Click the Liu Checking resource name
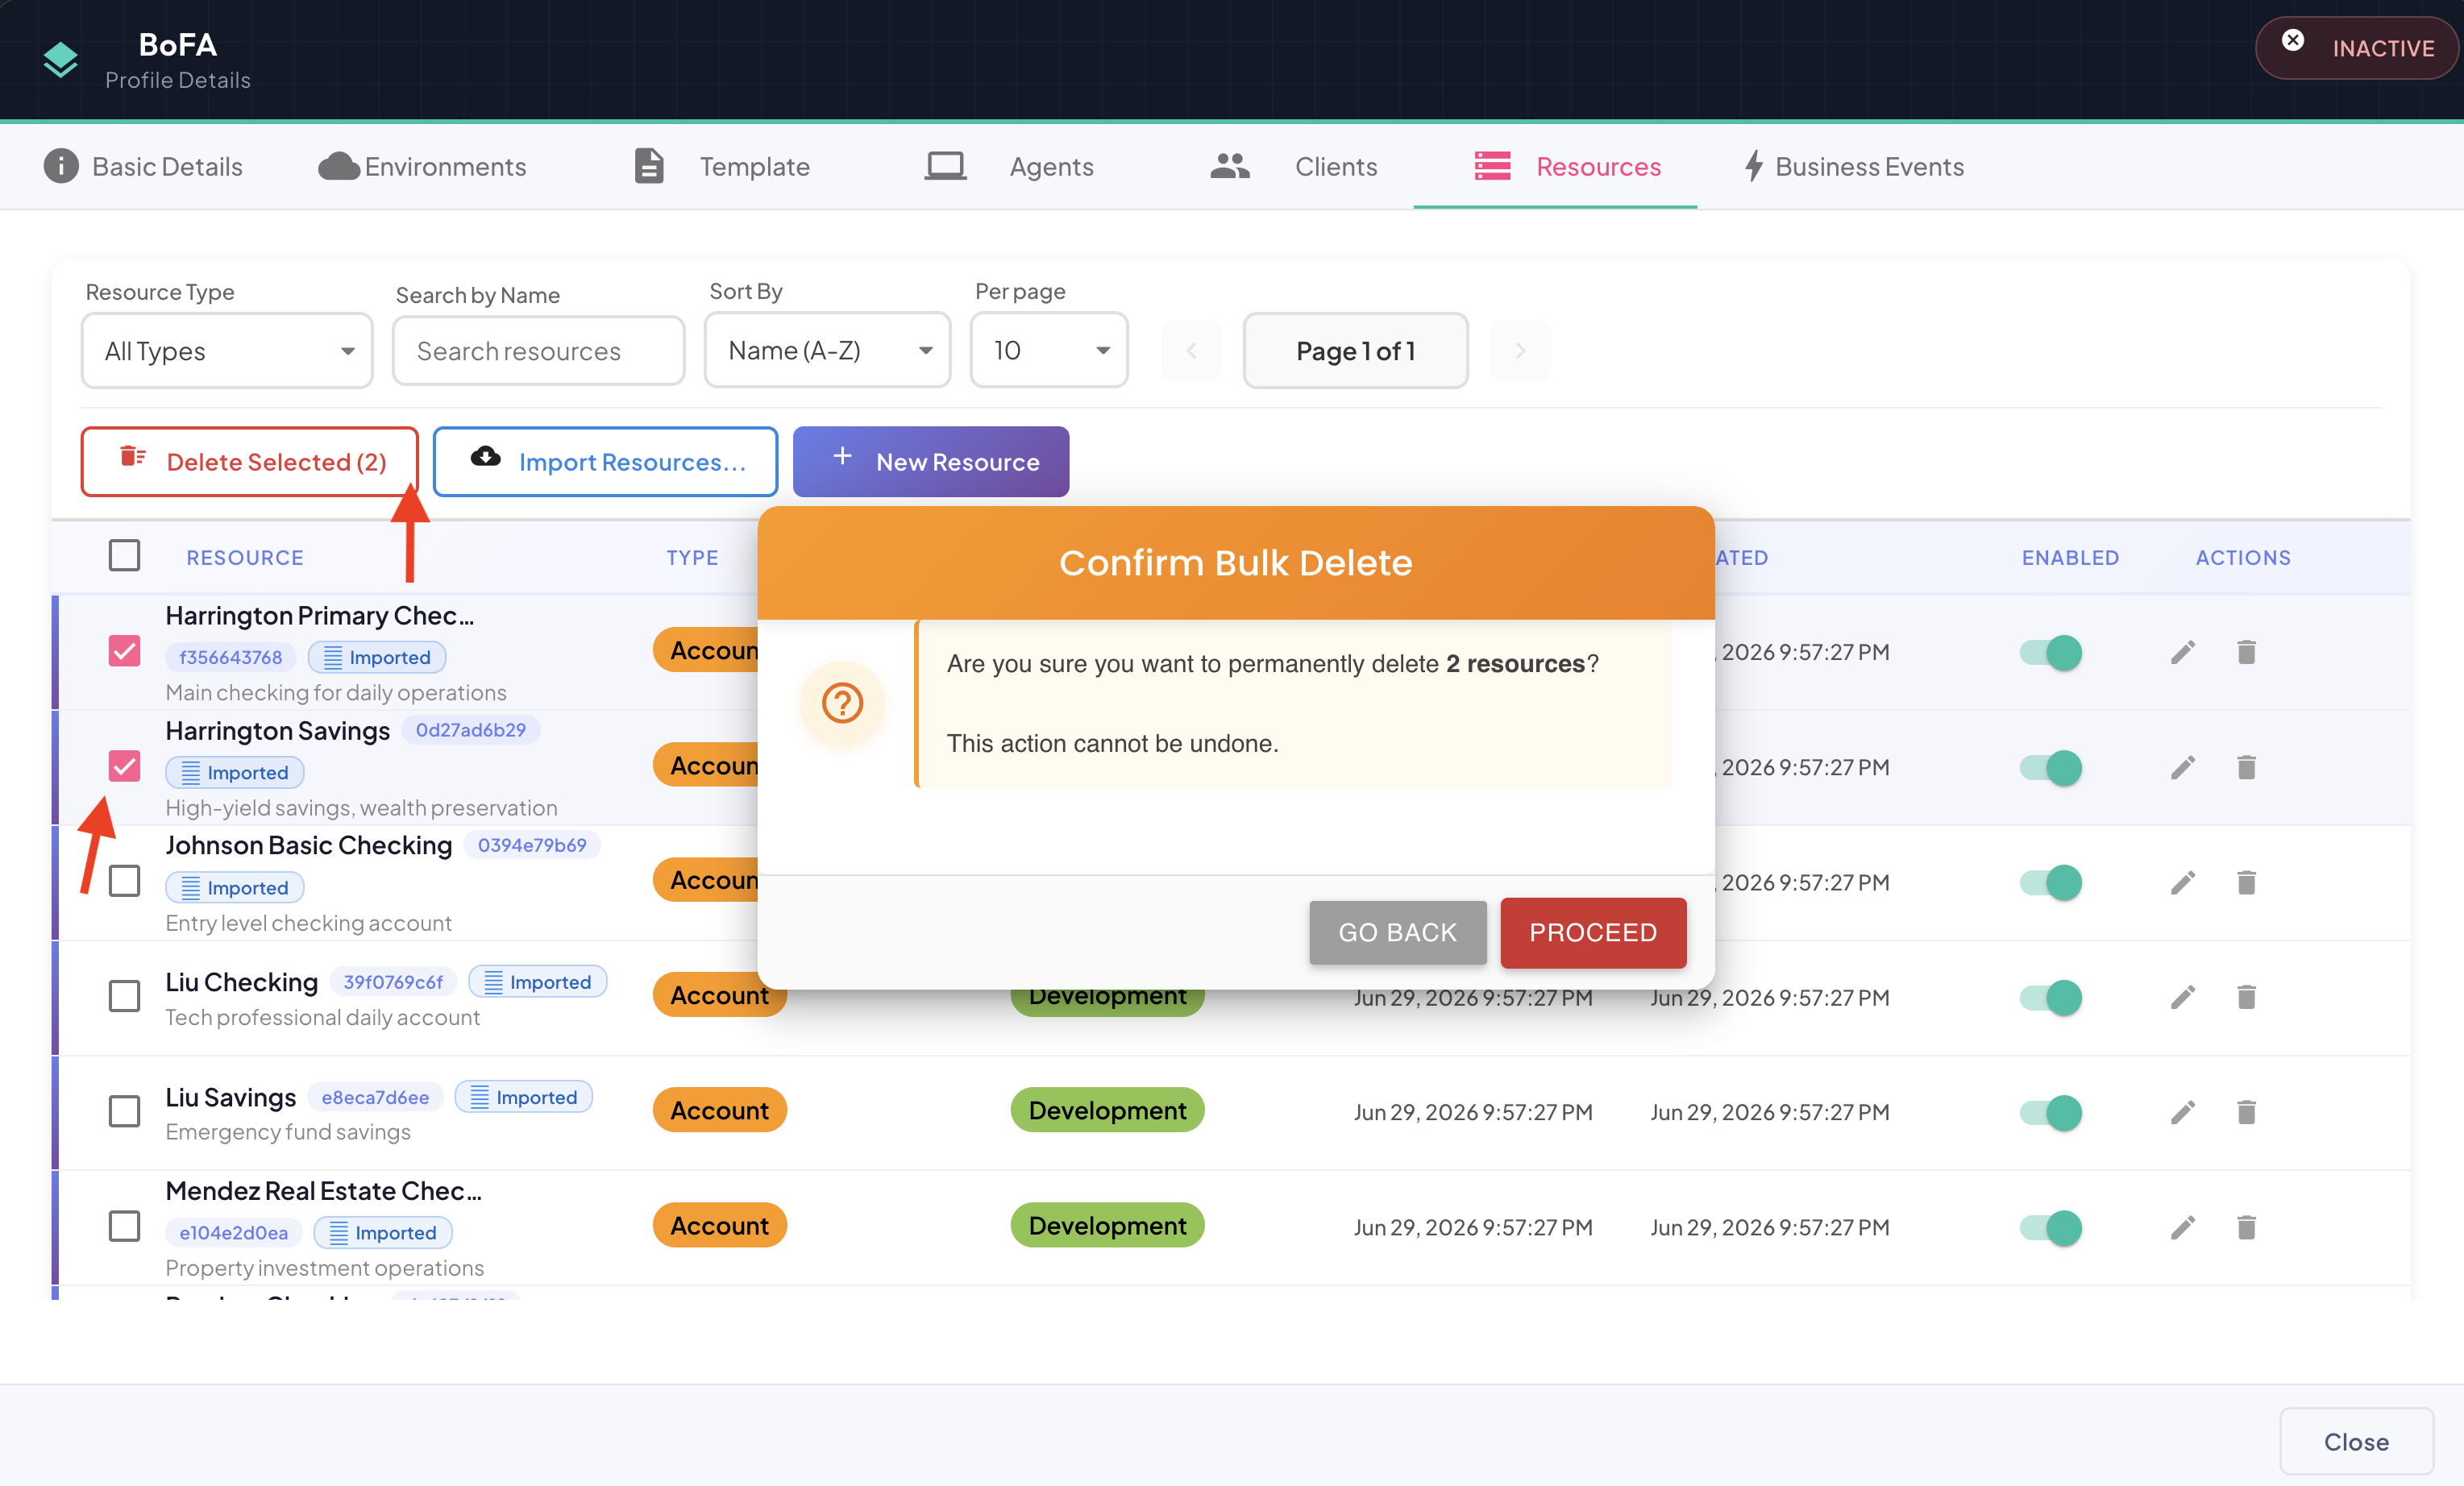This screenshot has width=2464, height=1486. click(x=241, y=982)
